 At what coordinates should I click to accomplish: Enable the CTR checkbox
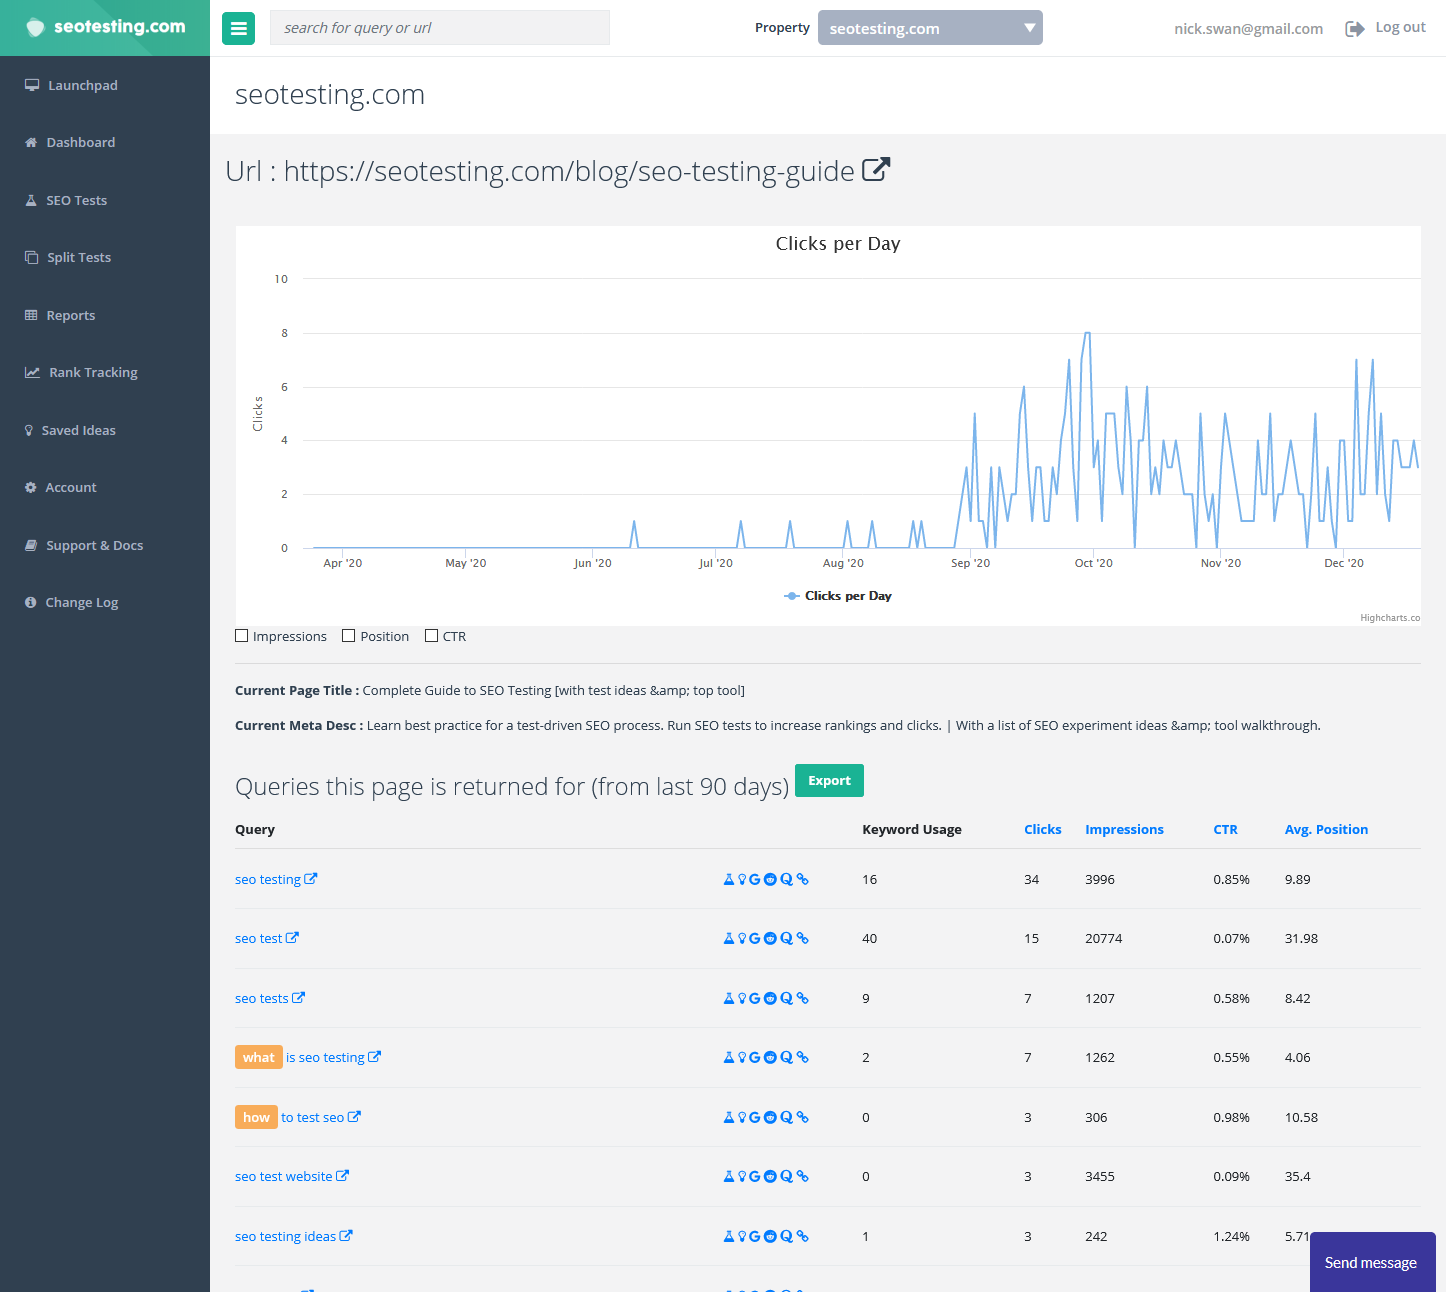(x=432, y=636)
